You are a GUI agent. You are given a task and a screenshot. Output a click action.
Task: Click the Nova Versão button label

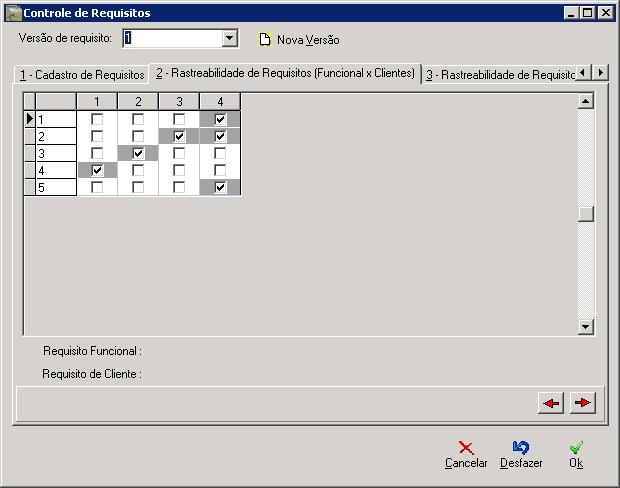tap(308, 40)
